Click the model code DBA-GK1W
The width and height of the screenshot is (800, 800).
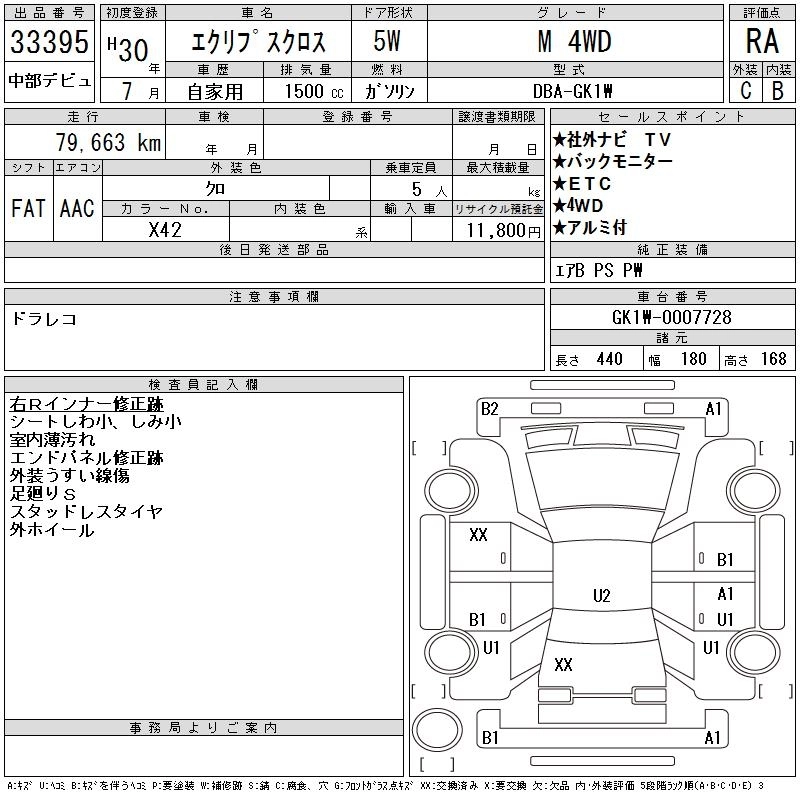[x=574, y=90]
